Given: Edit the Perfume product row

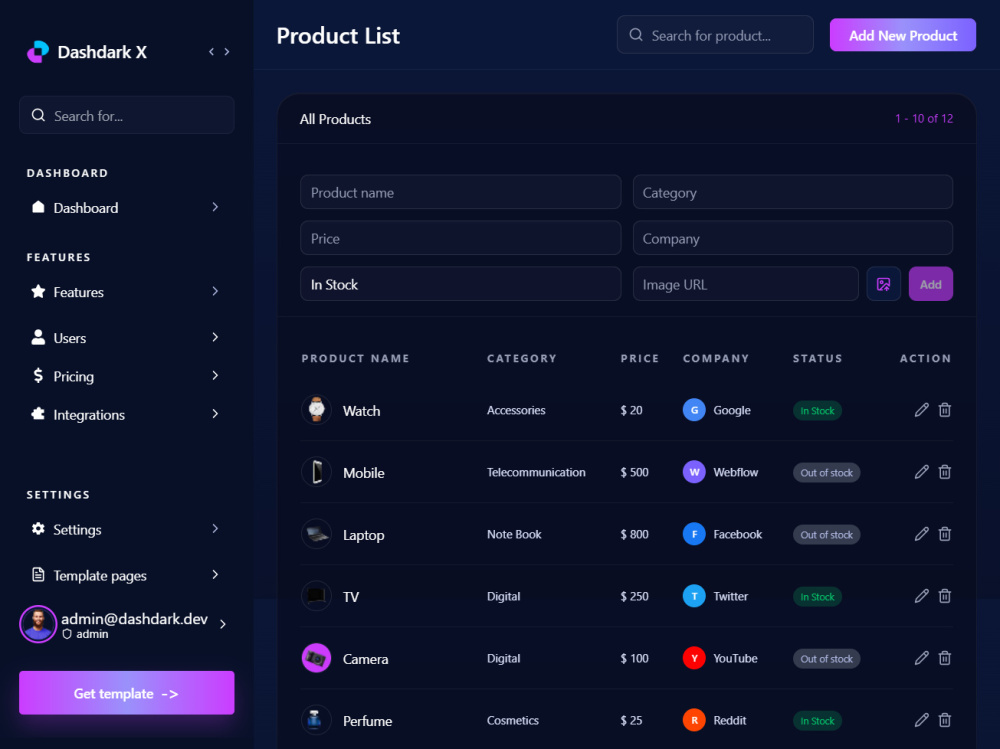Looking at the screenshot, I should pos(922,720).
